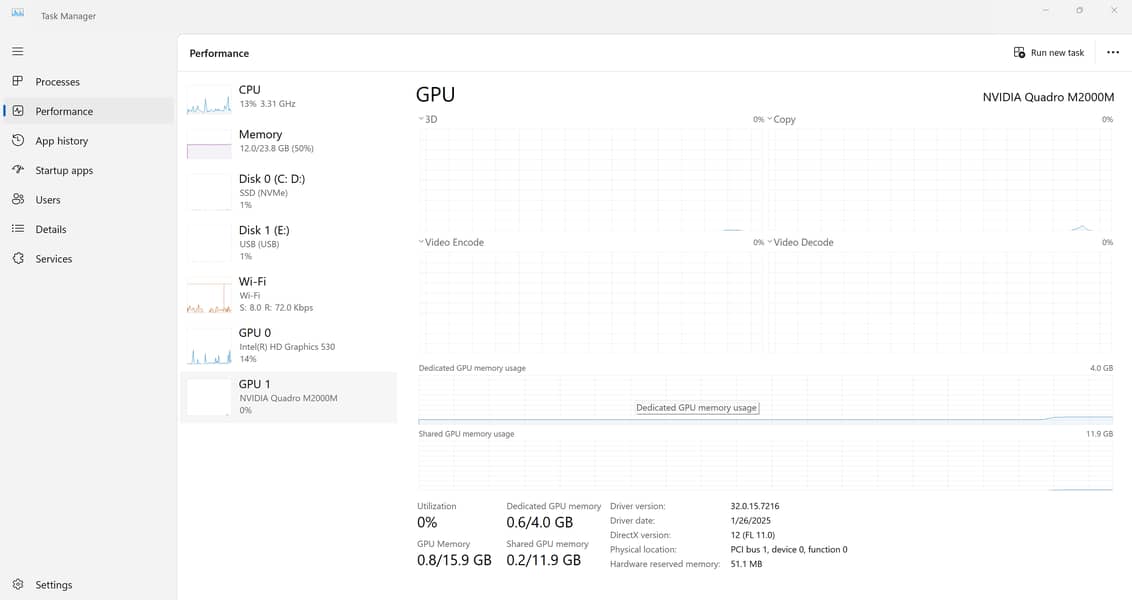This screenshot has height=600, width=1132.
Task: Click DirectX version 12 (FL 11.0) text
Action: coord(752,535)
